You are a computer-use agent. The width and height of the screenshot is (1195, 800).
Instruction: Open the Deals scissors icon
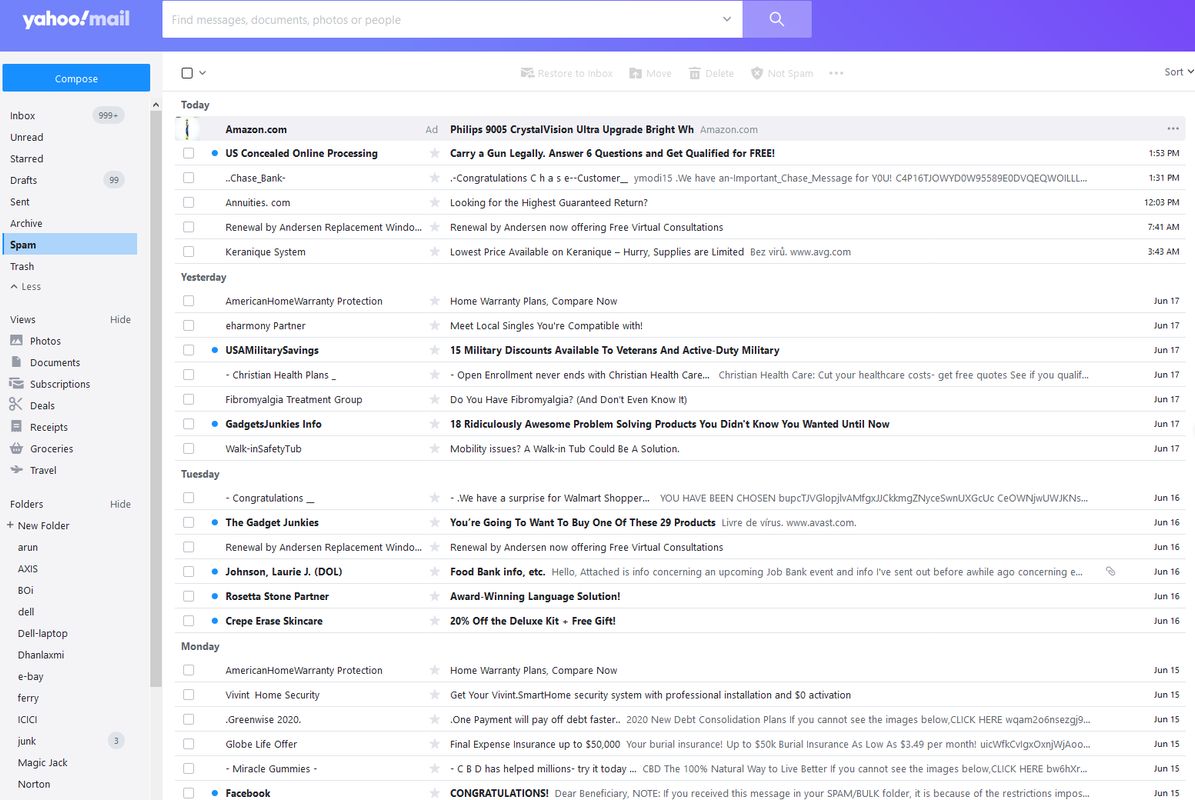point(16,405)
